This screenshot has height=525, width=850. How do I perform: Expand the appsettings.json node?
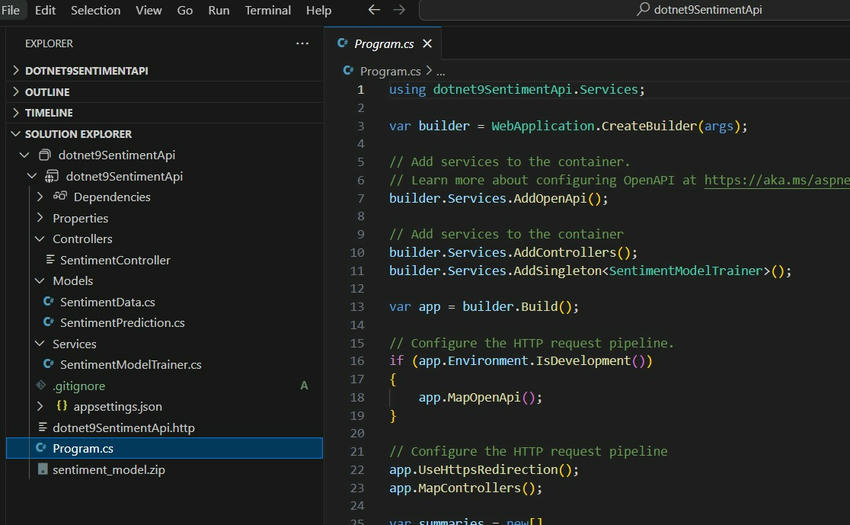coord(40,406)
